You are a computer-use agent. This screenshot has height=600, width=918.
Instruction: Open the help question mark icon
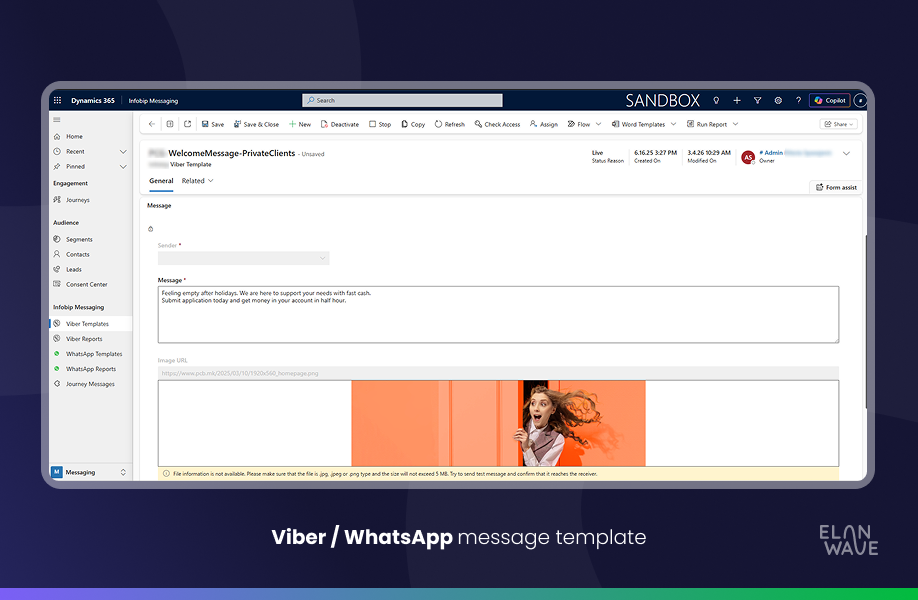pos(798,100)
